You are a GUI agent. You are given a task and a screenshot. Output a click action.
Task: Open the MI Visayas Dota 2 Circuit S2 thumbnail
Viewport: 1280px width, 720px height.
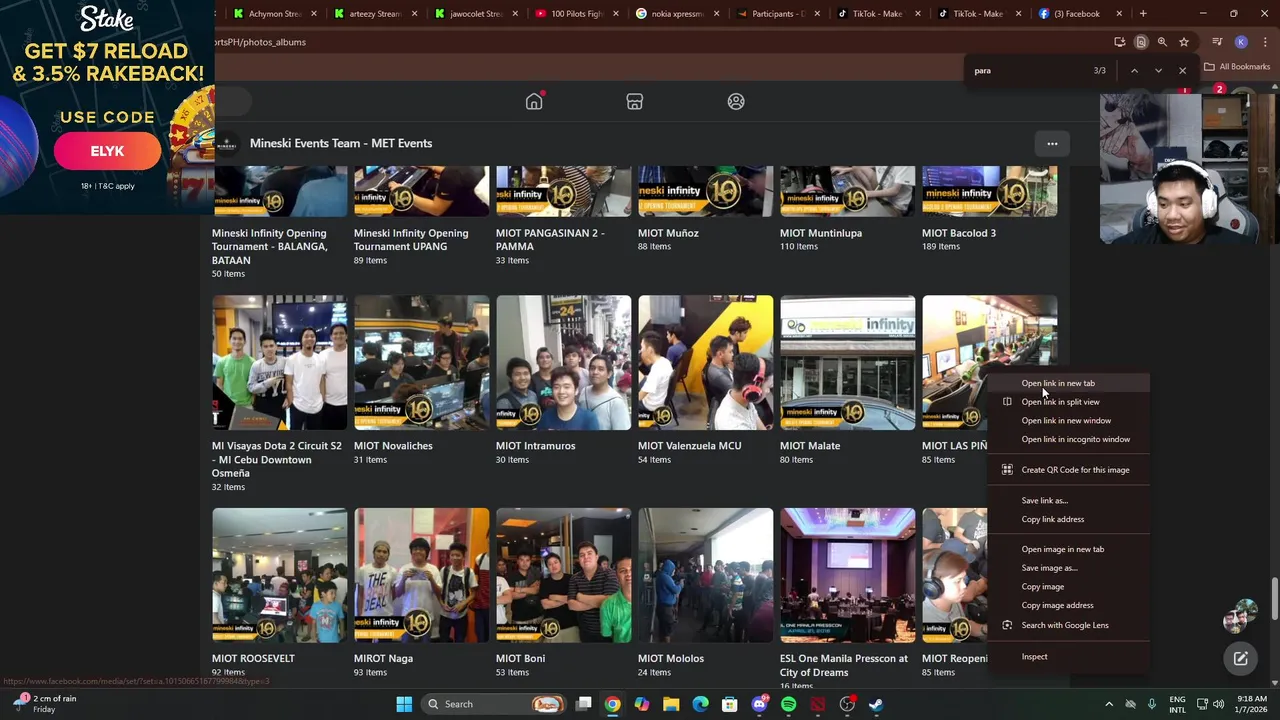tap(279, 362)
